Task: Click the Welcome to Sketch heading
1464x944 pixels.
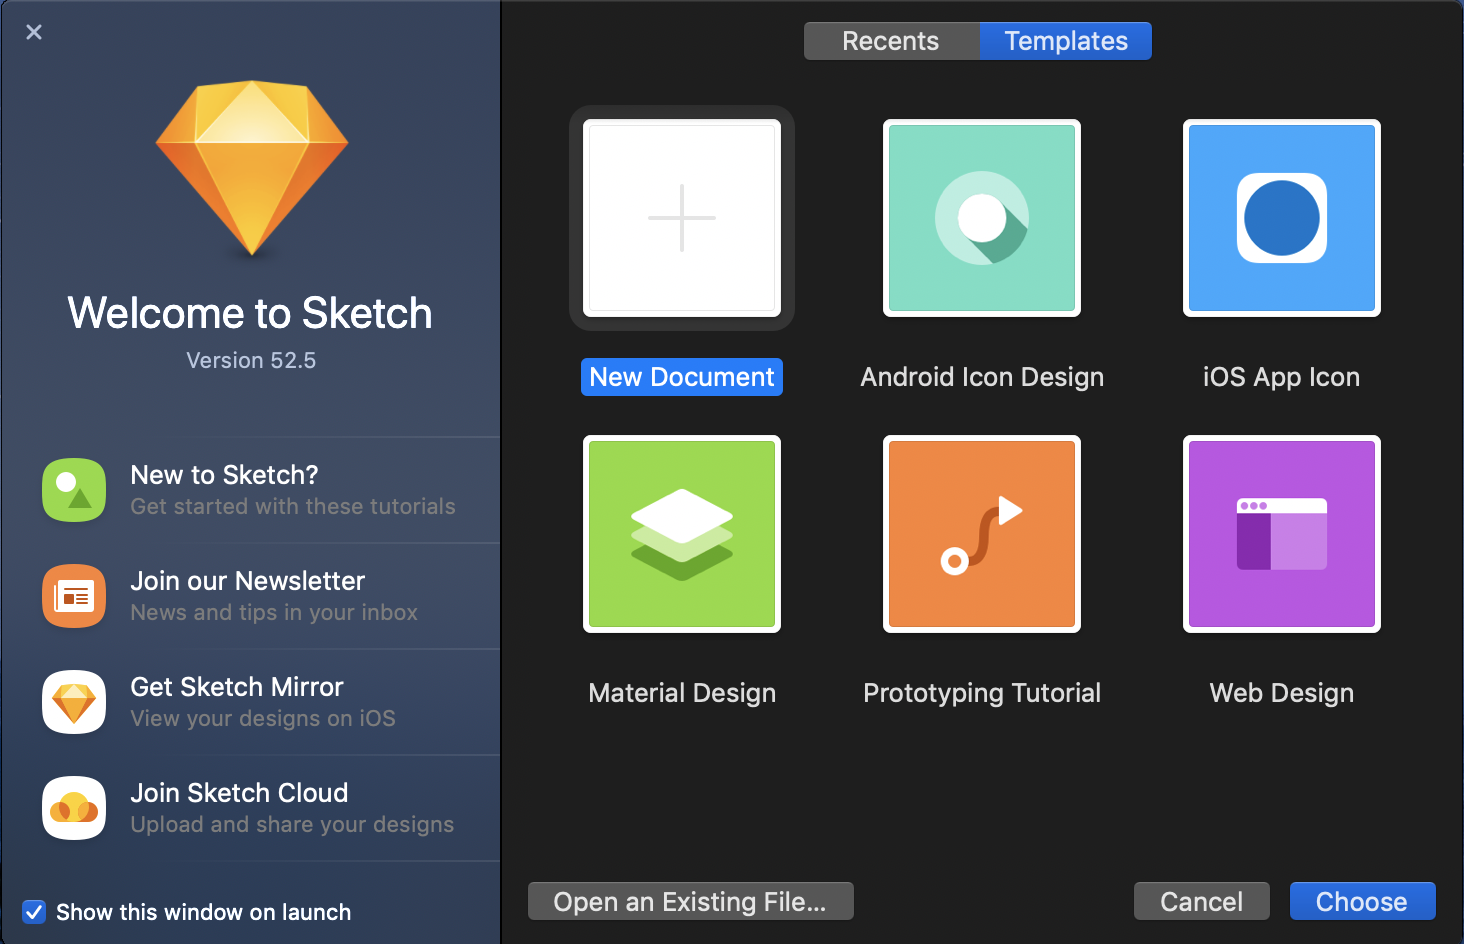Action: 250,313
